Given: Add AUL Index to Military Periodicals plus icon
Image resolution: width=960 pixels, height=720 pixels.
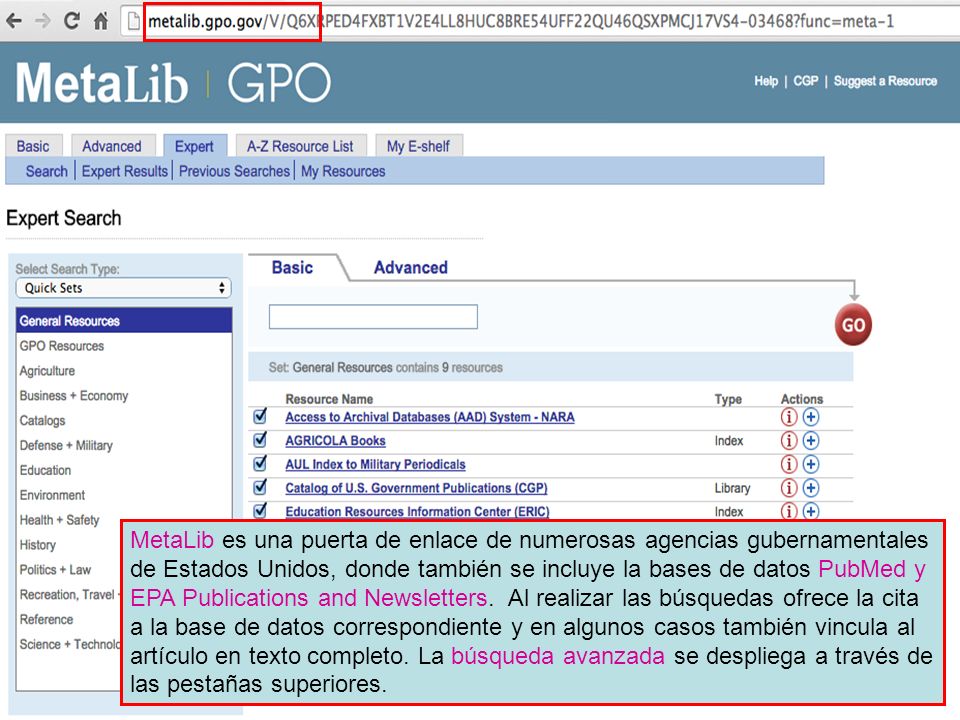Looking at the screenshot, I should pos(811,464).
